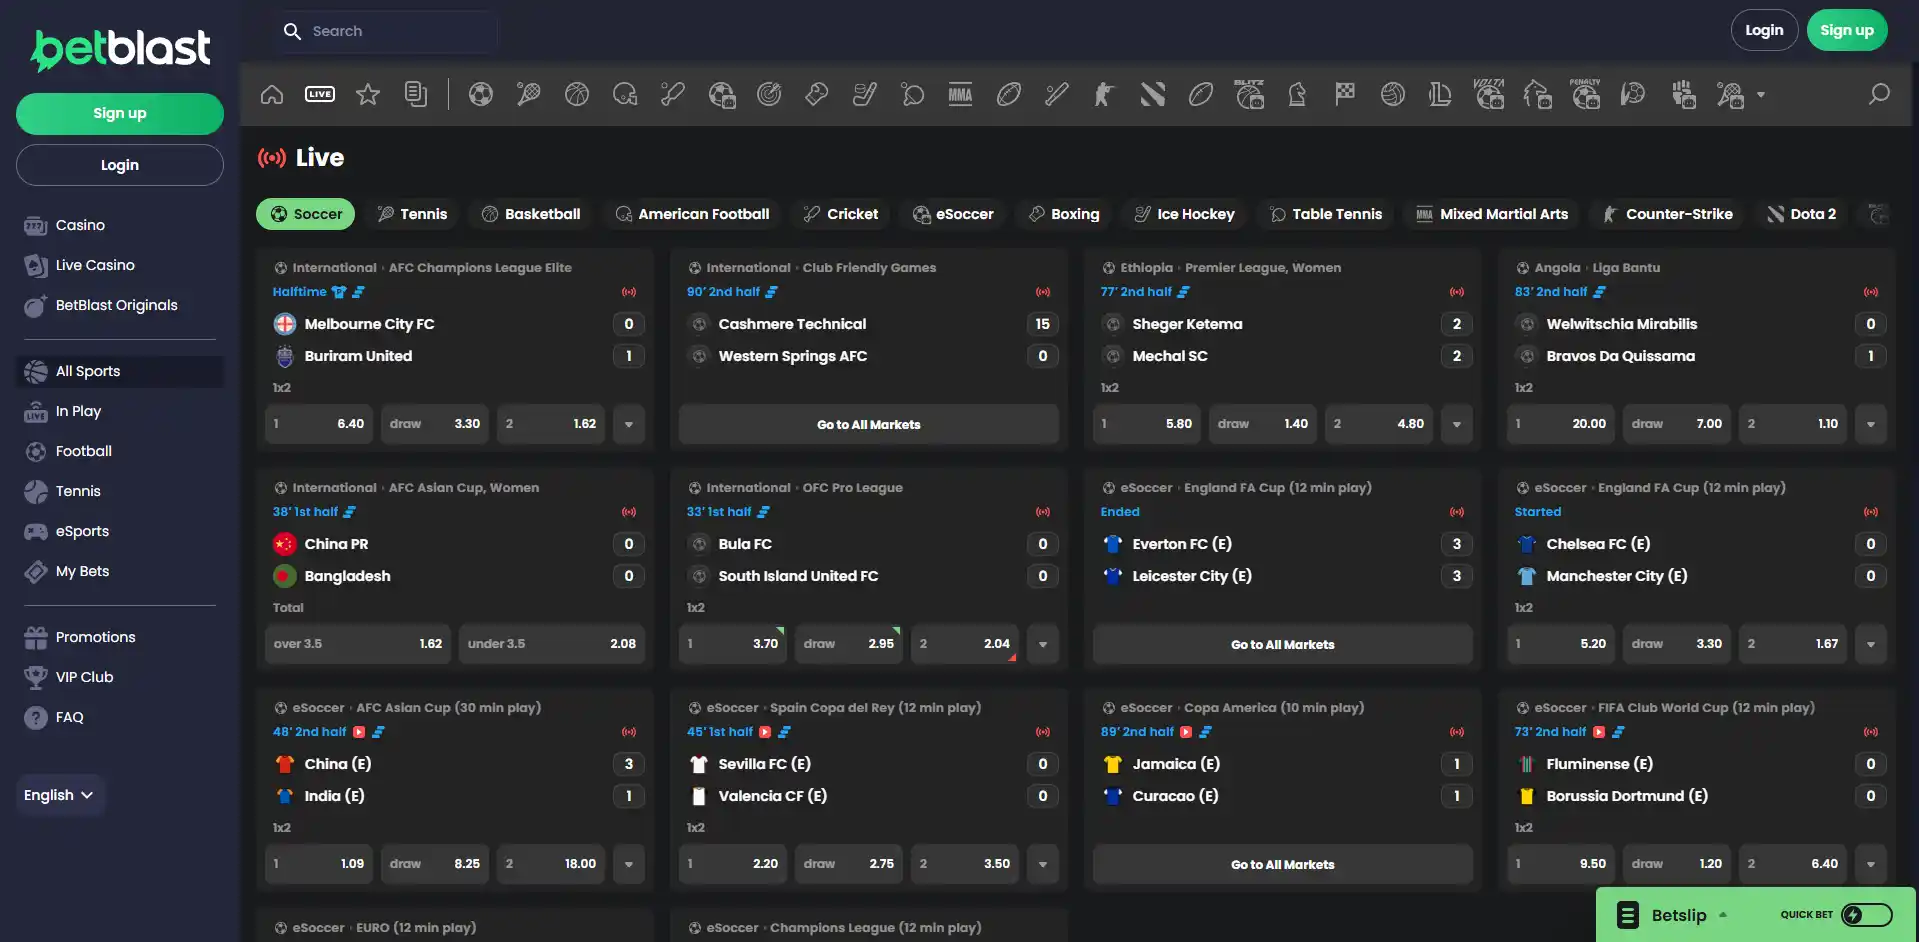The image size is (1919, 942).
Task: Expand markets for Sevilla FC (E) match
Action: point(1043,864)
